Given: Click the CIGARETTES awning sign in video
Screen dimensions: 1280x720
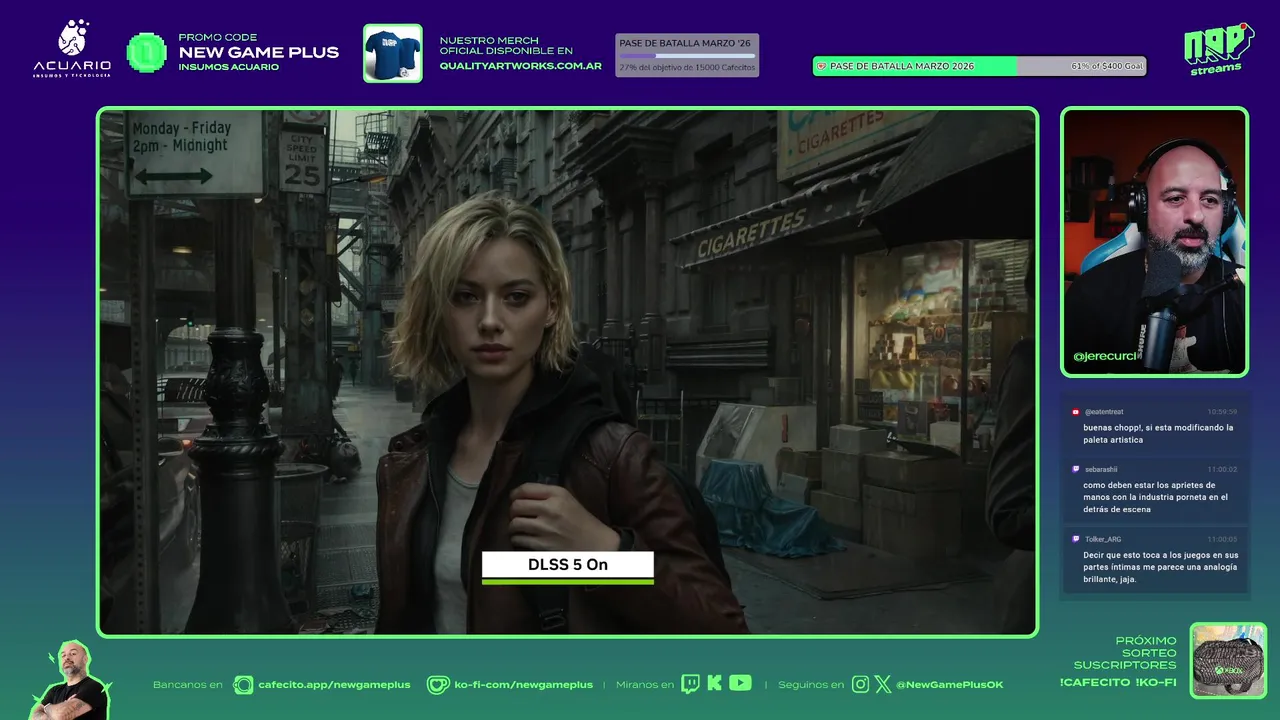Looking at the screenshot, I should (752, 233).
